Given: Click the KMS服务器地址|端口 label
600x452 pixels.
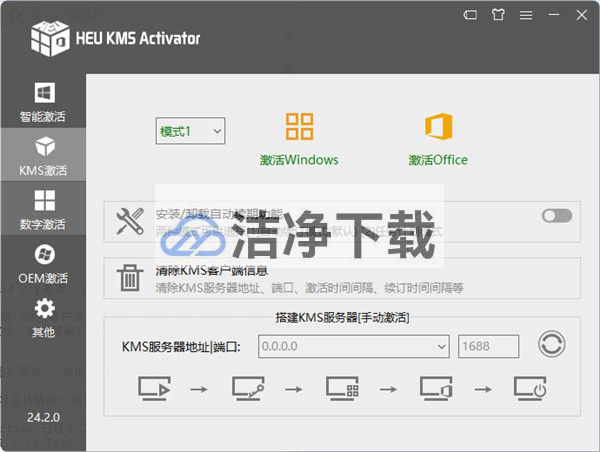Looking at the screenshot, I should tap(181, 347).
